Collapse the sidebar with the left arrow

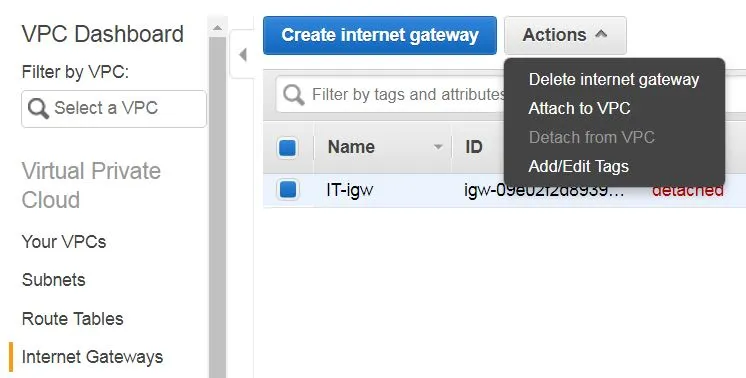point(243,55)
